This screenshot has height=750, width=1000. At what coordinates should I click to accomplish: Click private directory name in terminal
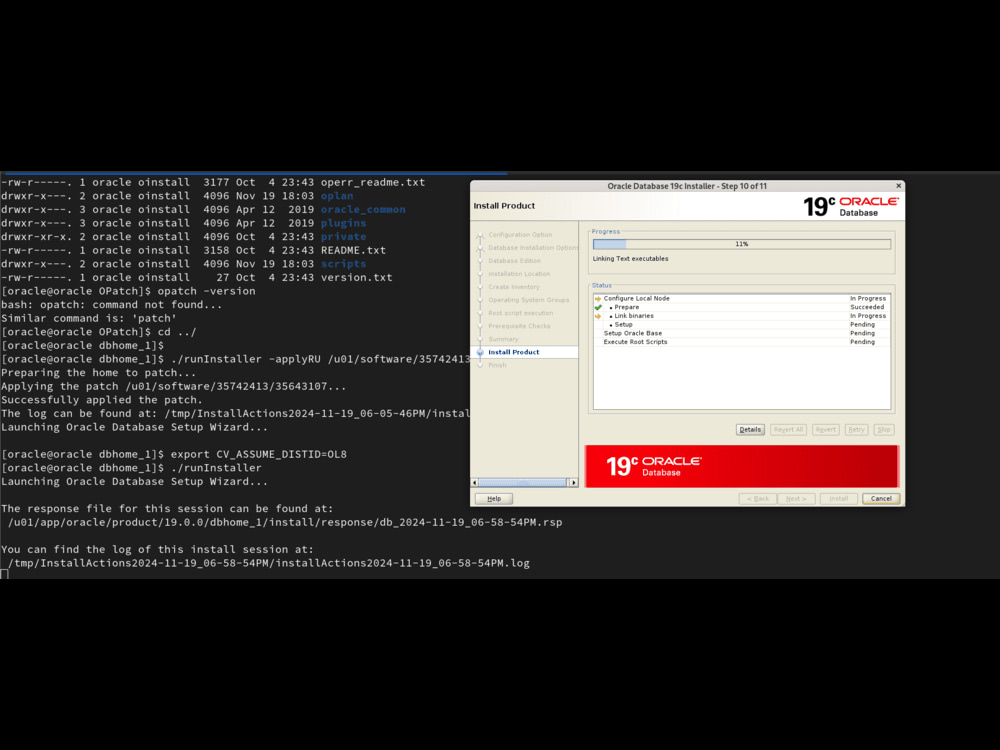tap(343, 237)
